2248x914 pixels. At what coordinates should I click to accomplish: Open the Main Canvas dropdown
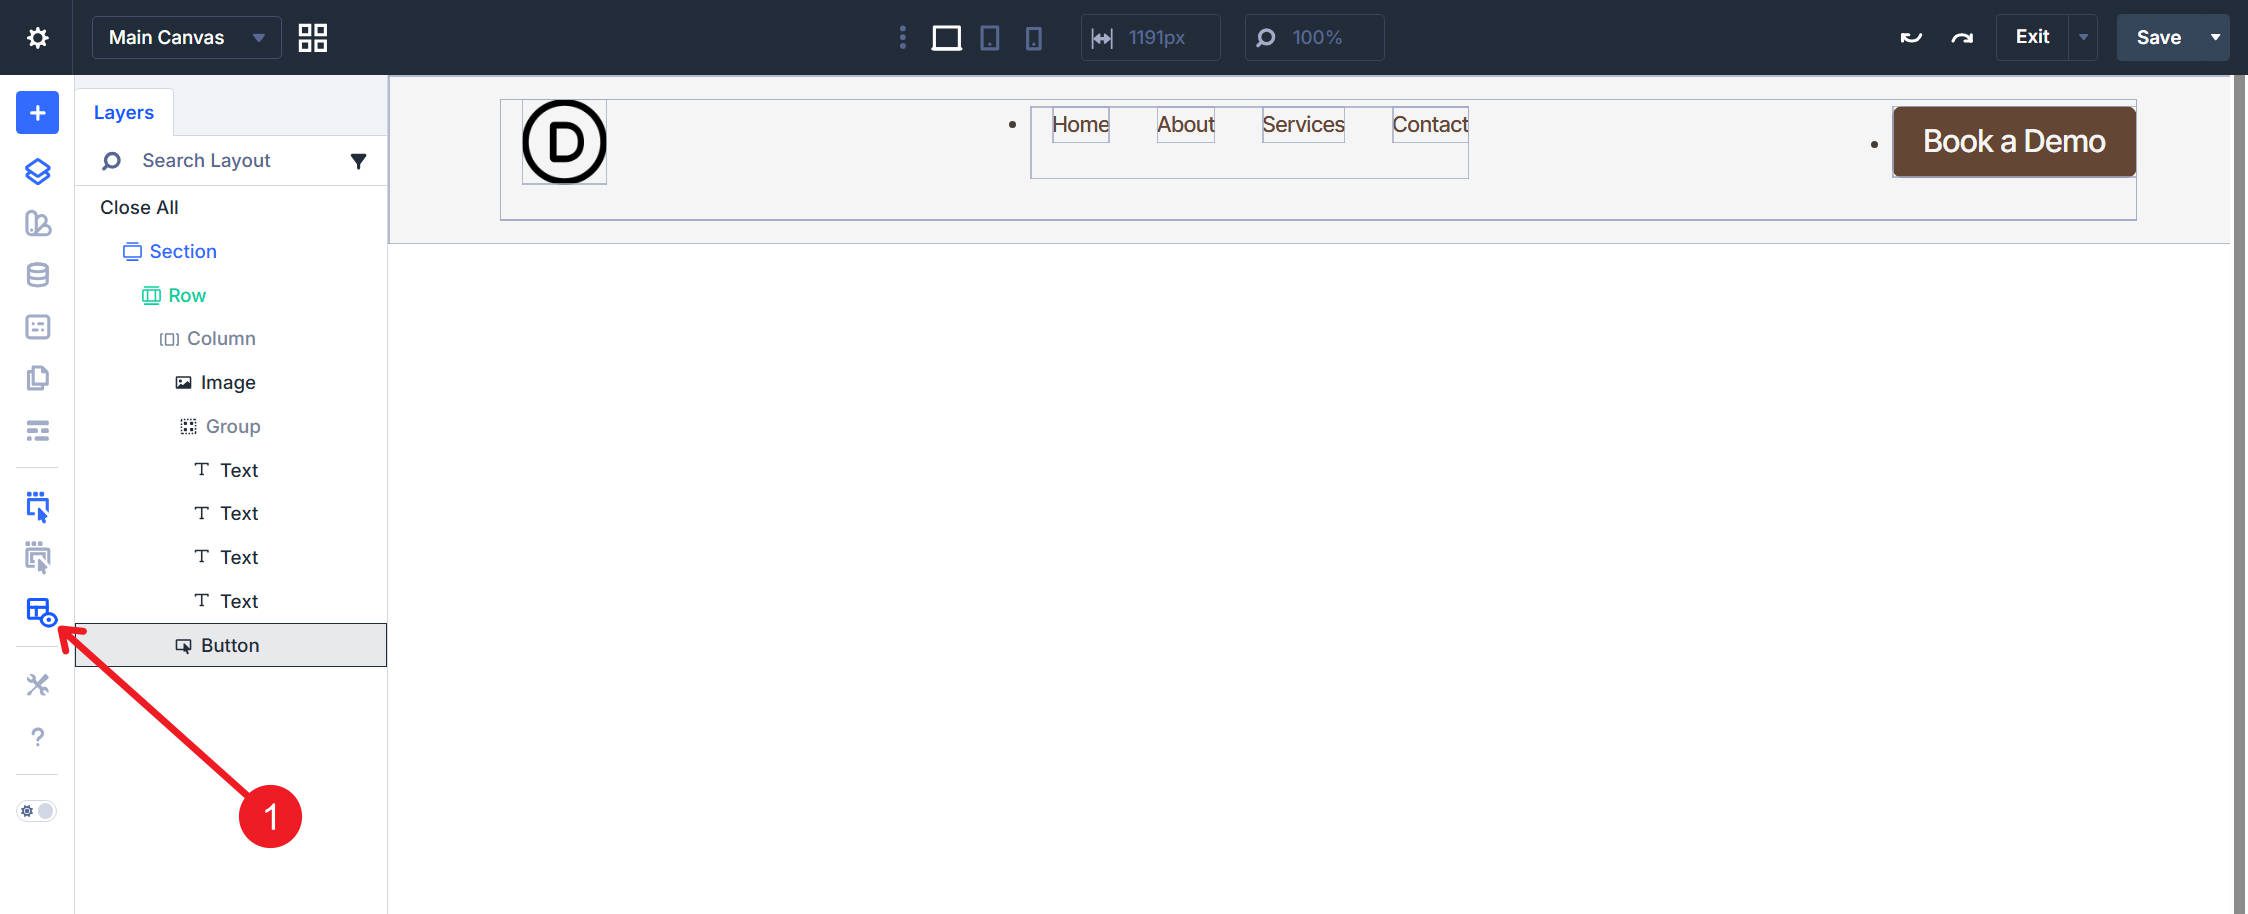click(186, 38)
